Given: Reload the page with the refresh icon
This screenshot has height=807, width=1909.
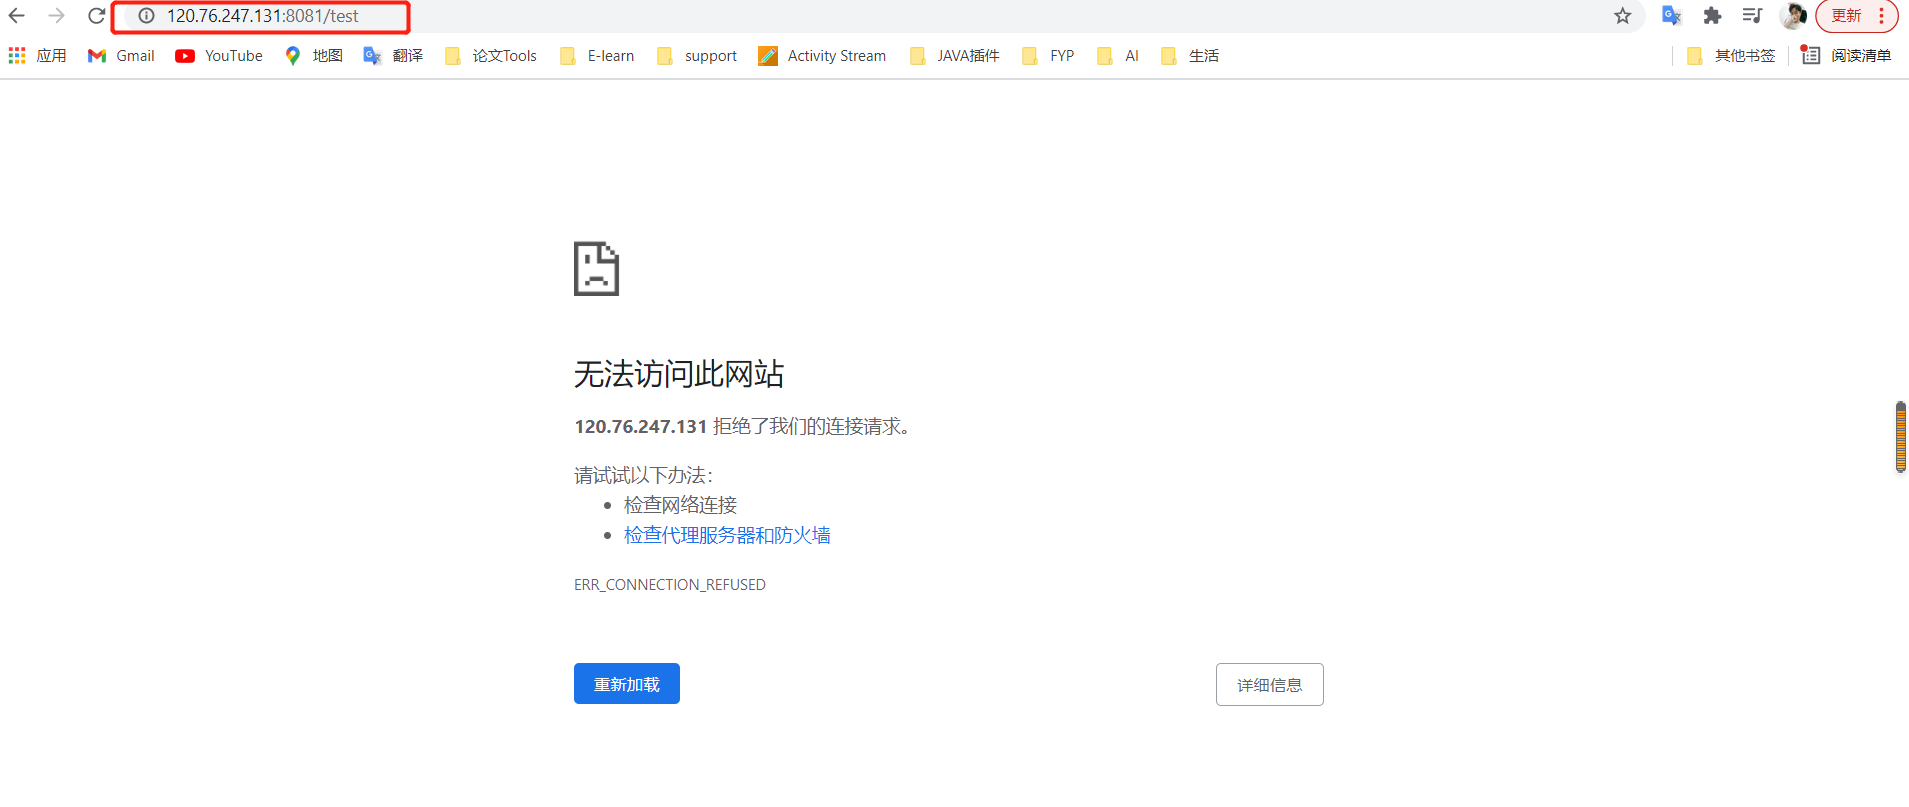Looking at the screenshot, I should [96, 16].
